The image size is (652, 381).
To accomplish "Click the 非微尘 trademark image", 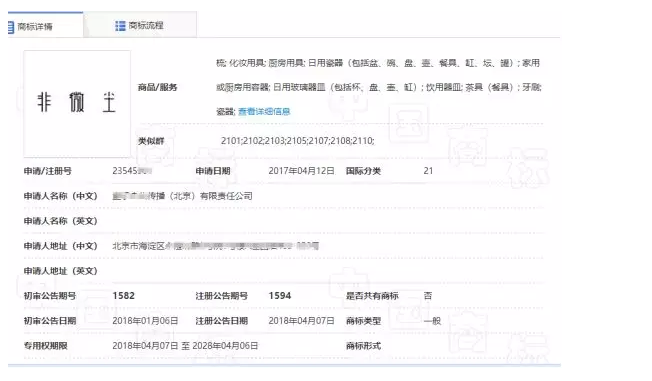I will click(x=77, y=104).
